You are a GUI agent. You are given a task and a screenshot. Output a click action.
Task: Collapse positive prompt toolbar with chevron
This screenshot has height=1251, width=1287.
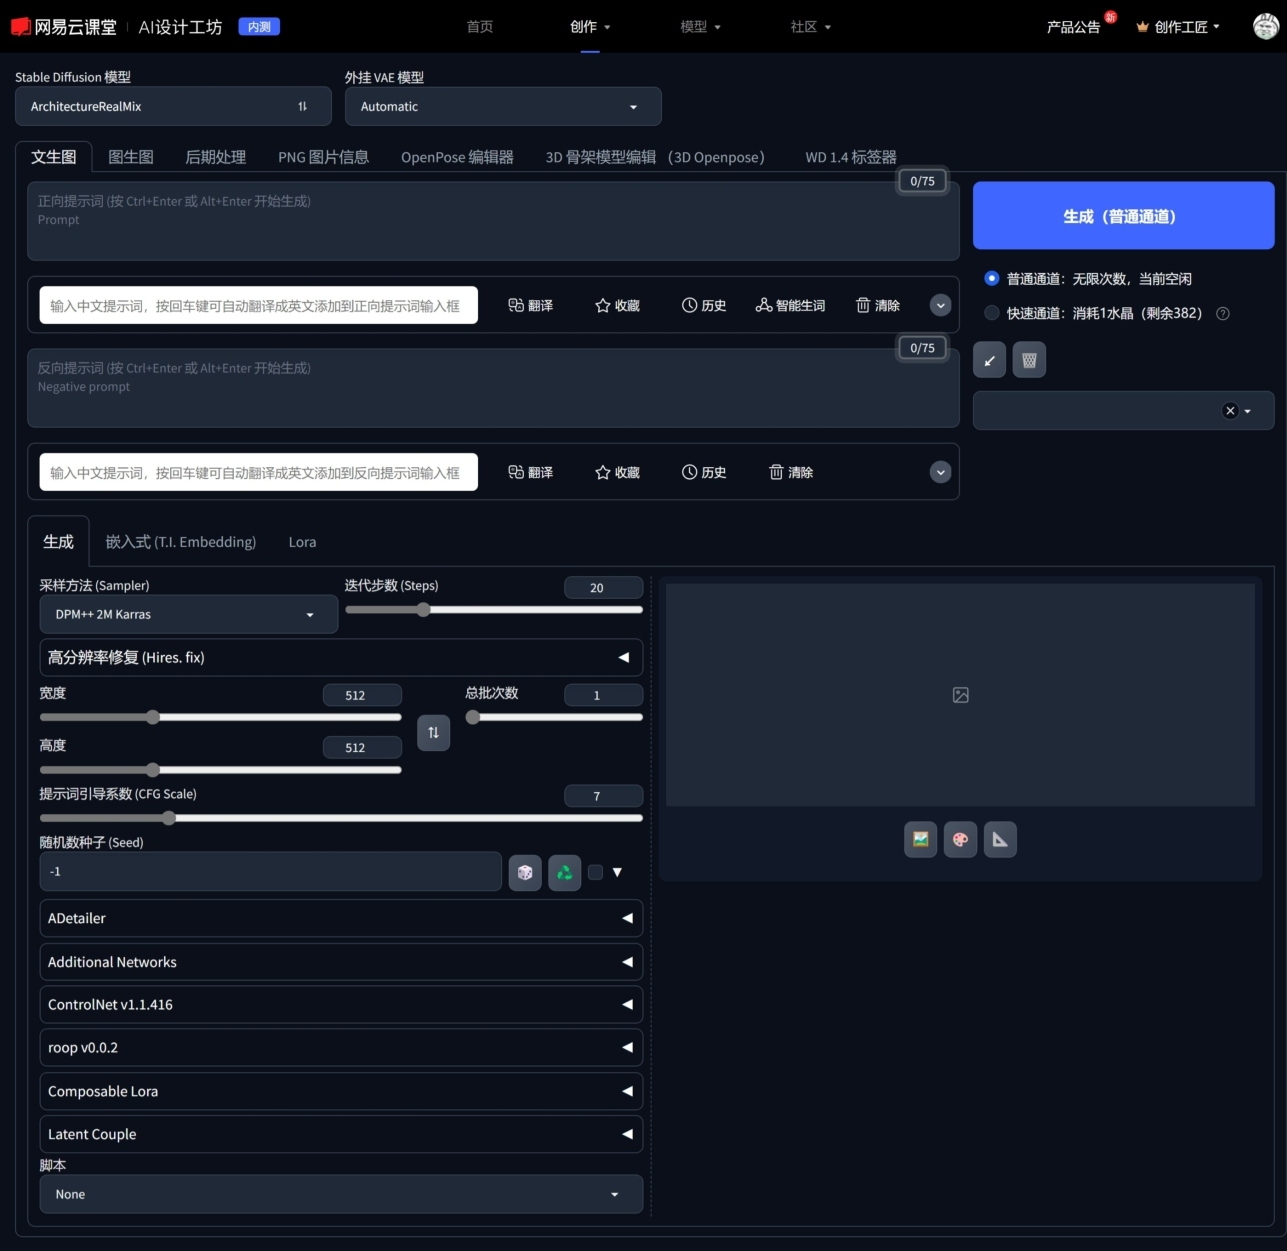coord(940,305)
